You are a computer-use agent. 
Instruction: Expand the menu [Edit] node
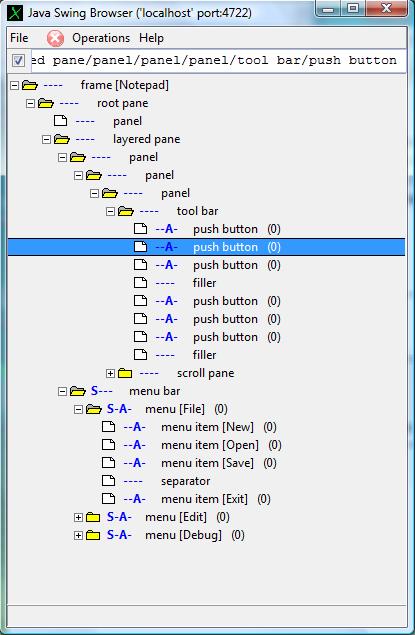(x=79, y=518)
